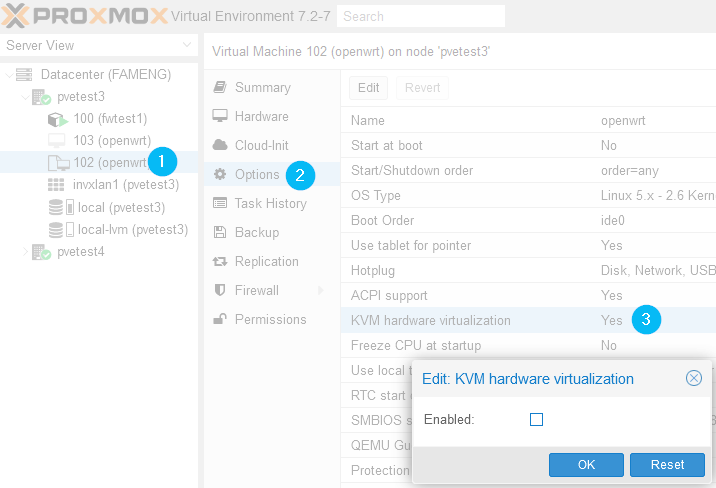Click the storage icon for local-lvm (pvetest3)
The height and width of the screenshot is (488, 716).
(x=61, y=229)
